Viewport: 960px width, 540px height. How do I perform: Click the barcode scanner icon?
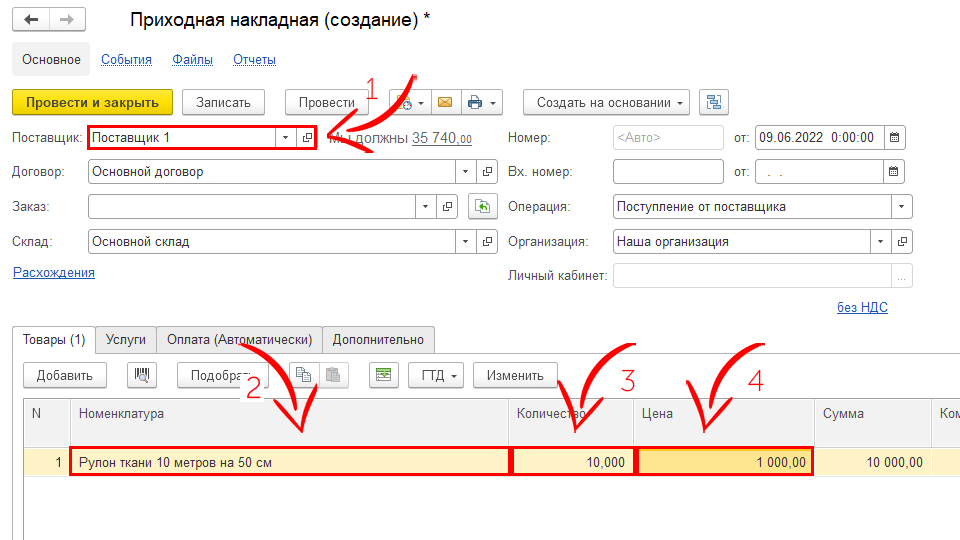pos(142,375)
